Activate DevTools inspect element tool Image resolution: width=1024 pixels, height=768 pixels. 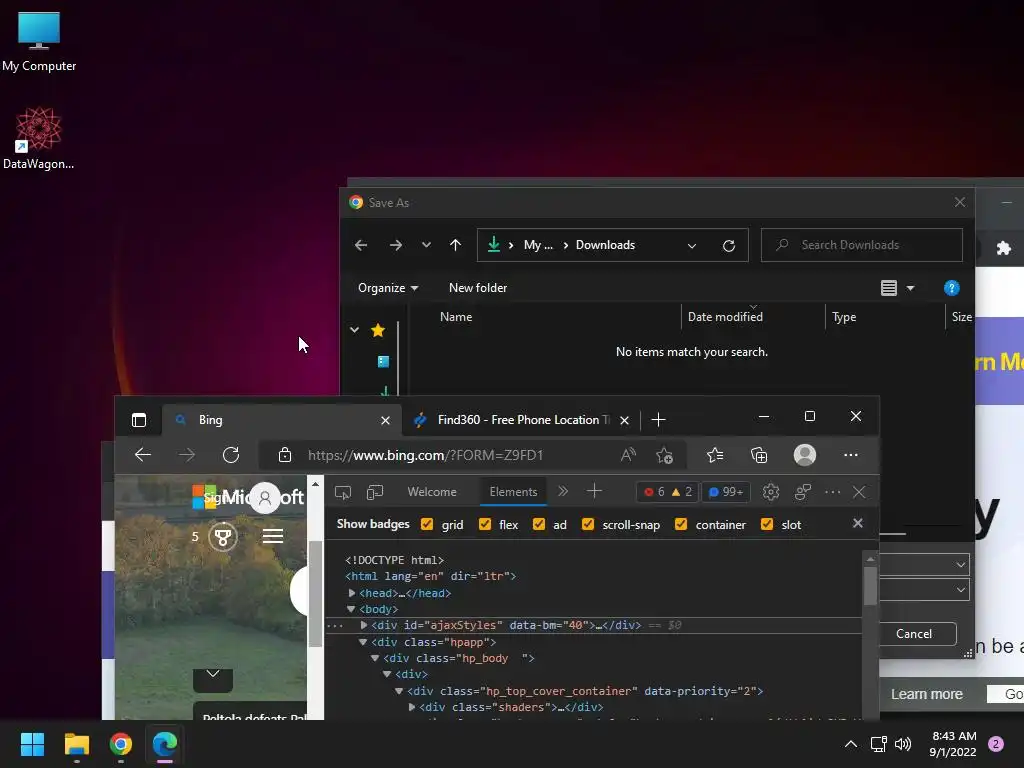(x=343, y=492)
